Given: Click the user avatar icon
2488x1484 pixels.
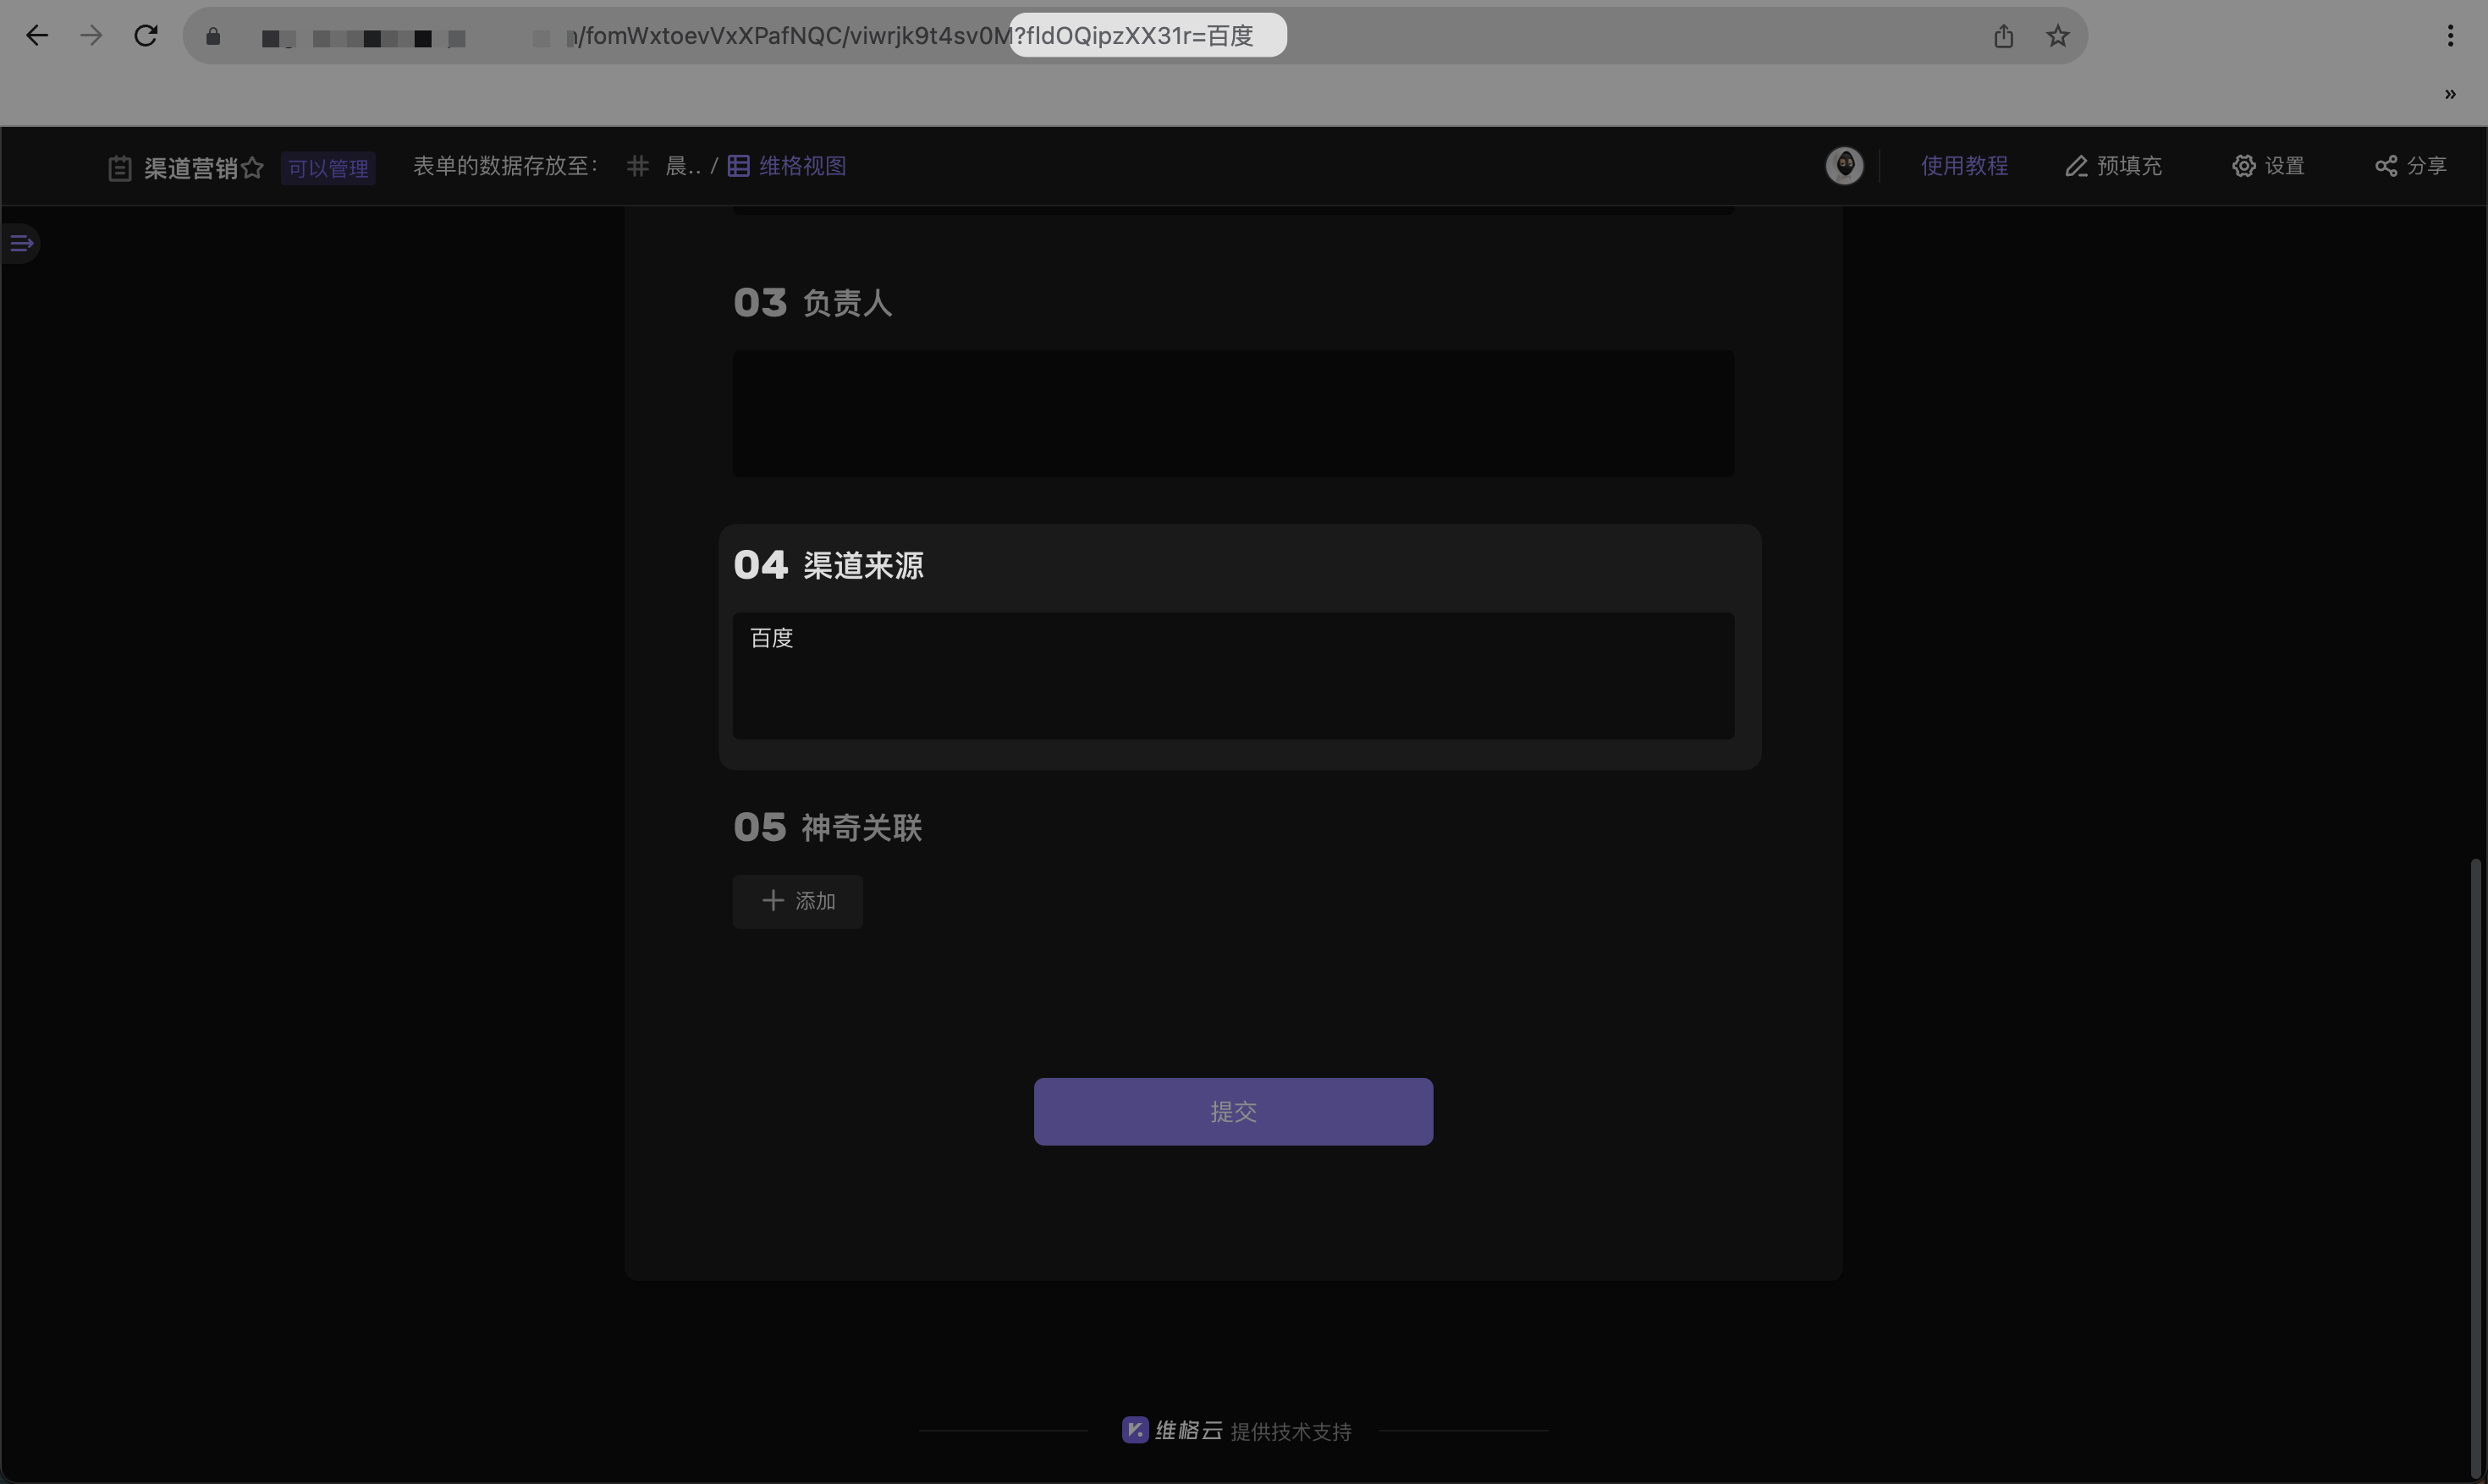Looking at the screenshot, I should click(1844, 166).
